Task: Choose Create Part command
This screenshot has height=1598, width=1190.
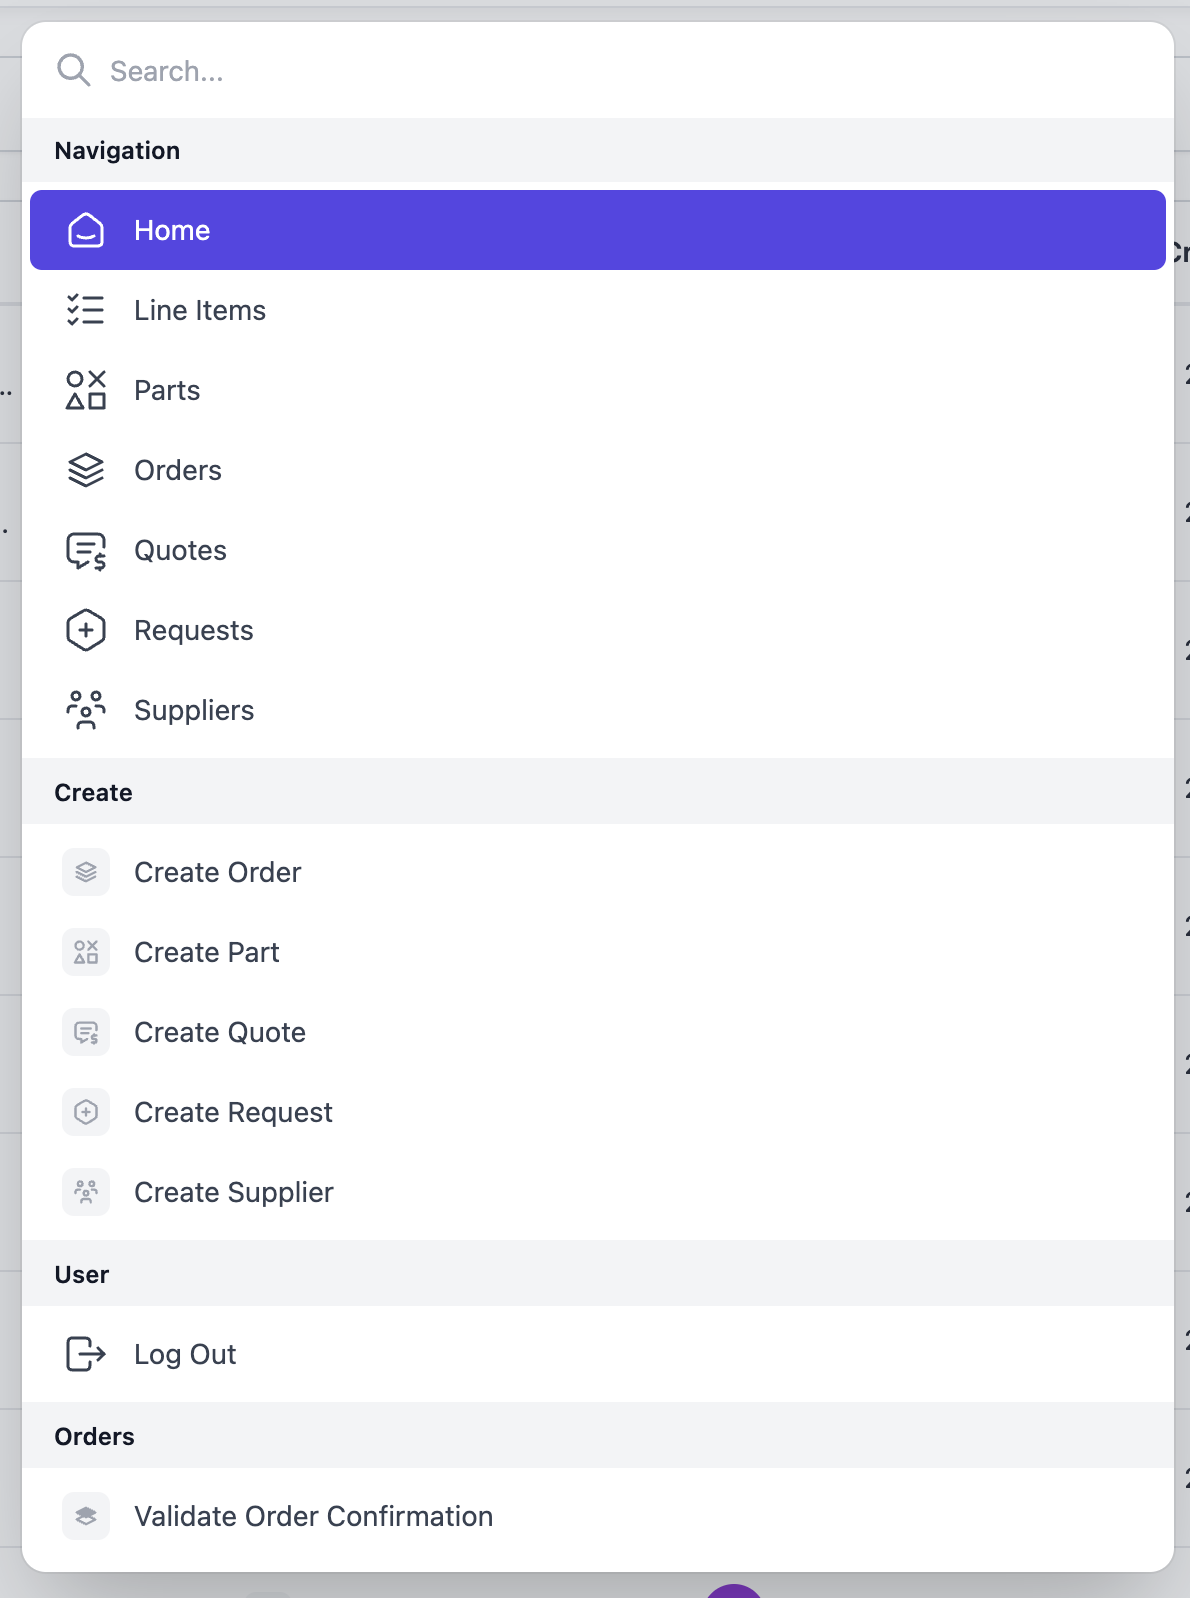Action: [x=207, y=952]
